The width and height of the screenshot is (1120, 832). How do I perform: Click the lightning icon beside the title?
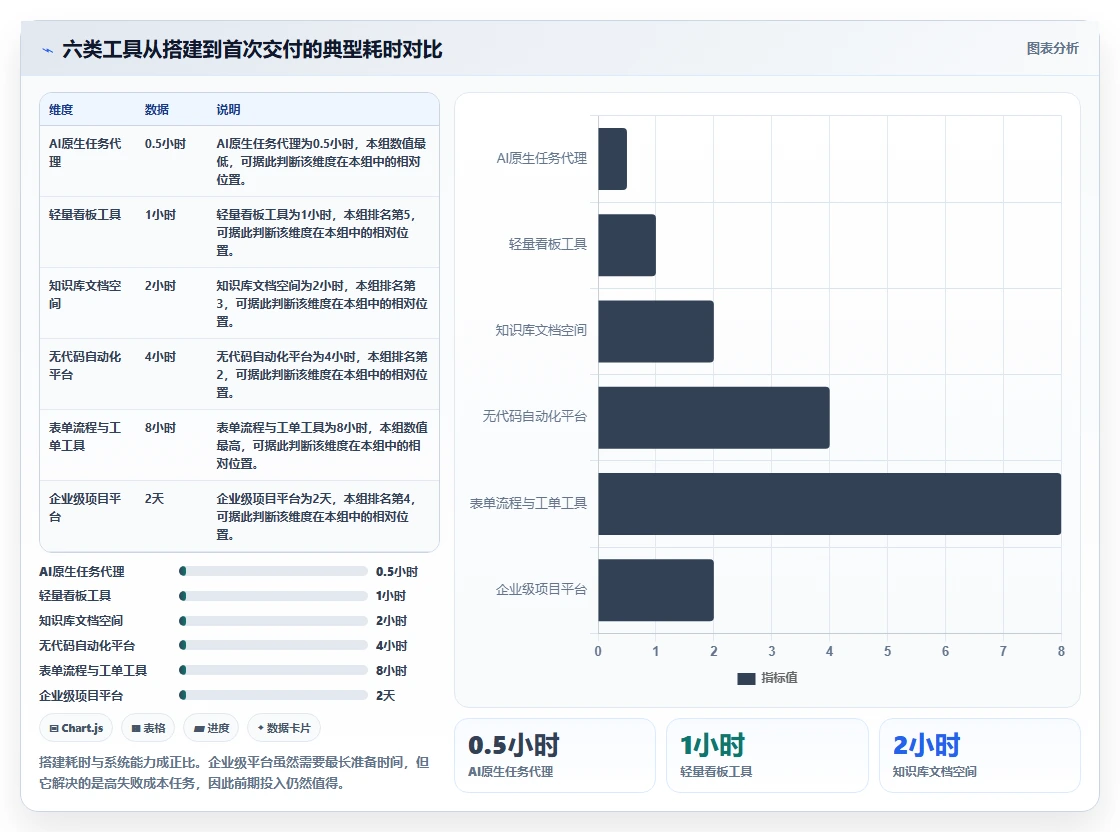click(48, 50)
